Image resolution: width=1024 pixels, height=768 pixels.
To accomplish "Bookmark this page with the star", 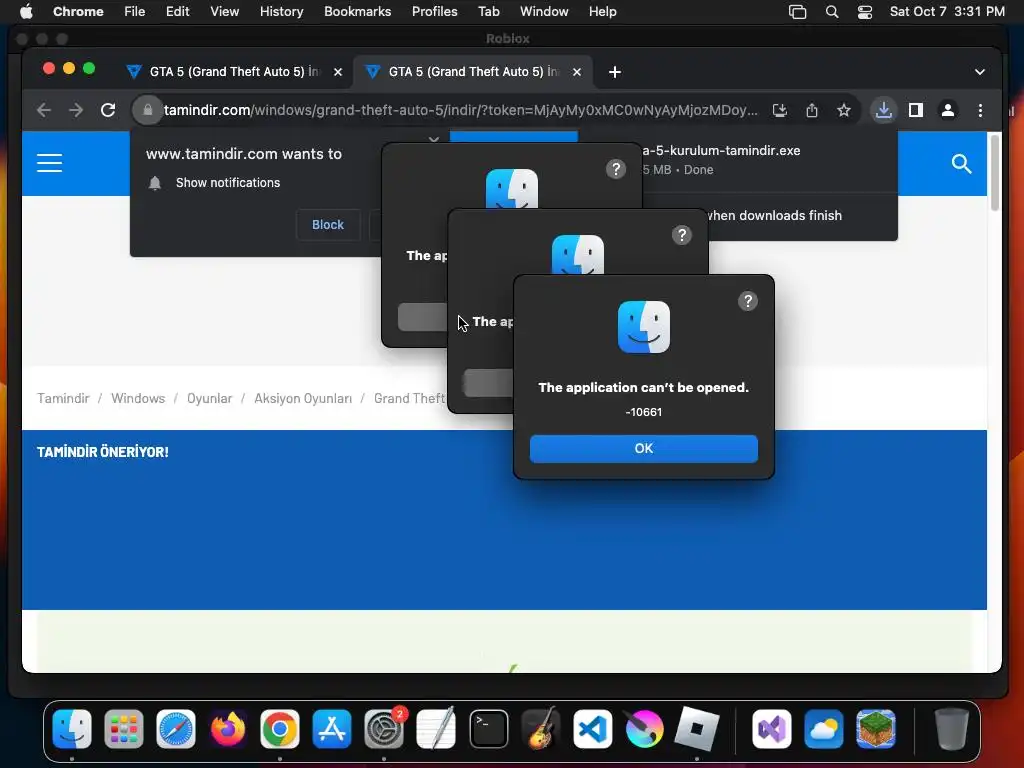I will tap(844, 110).
